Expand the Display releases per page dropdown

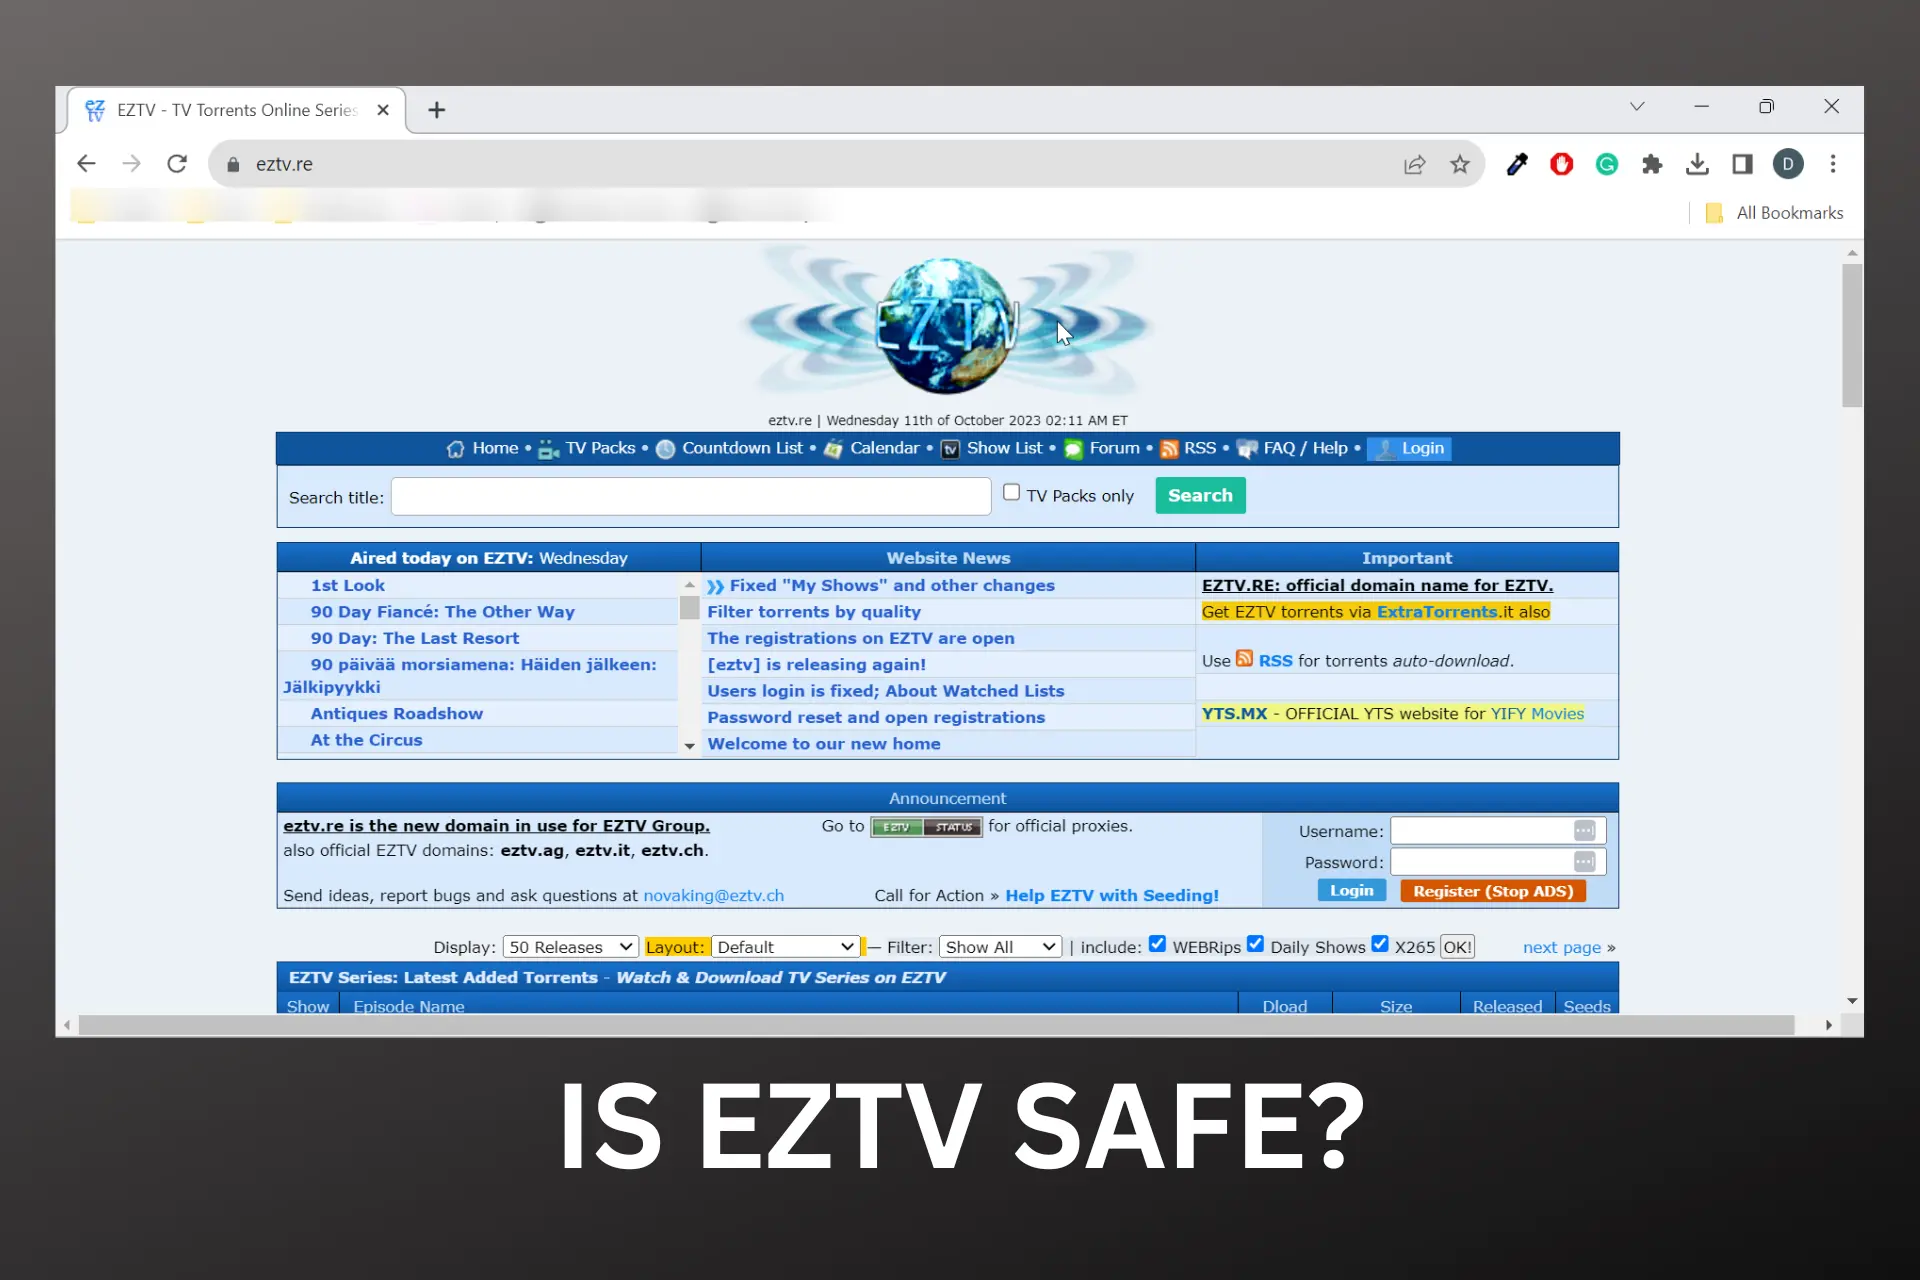tap(569, 946)
